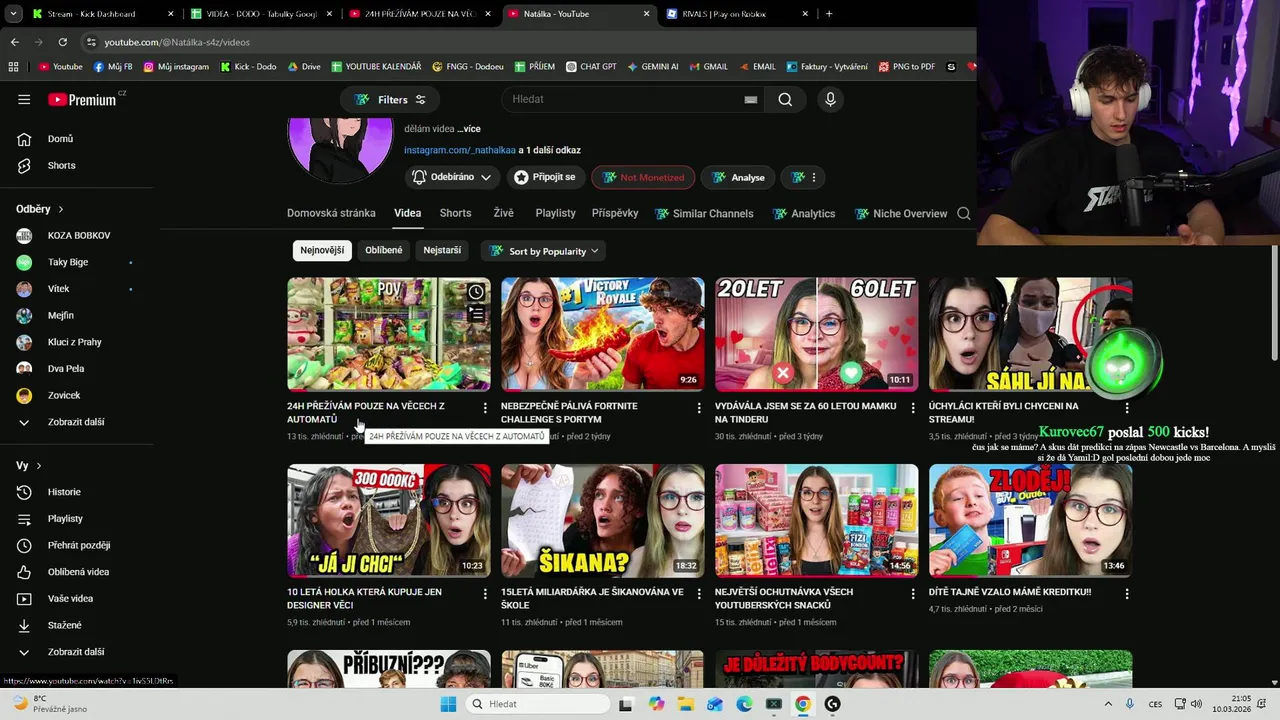Open weather widget on taskbar
Image resolution: width=1280 pixels, height=720 pixels.
click(x=48, y=704)
